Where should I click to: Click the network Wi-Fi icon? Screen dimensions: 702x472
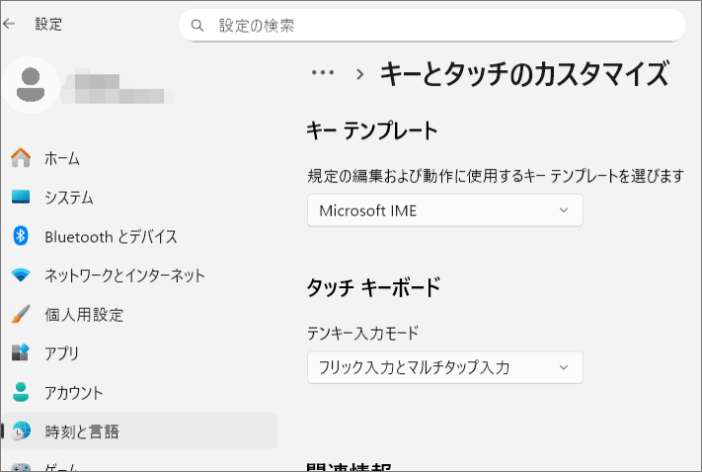point(21,275)
